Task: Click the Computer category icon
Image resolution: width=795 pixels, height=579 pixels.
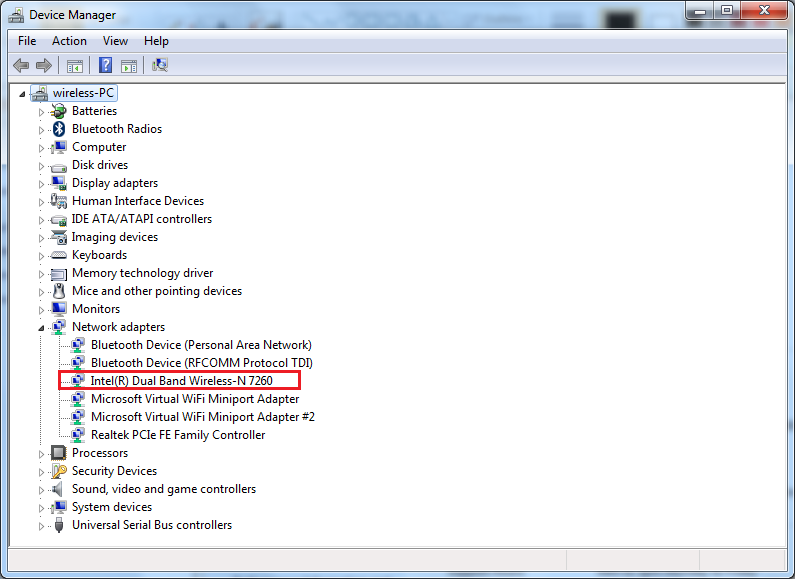Action: pyautogui.click(x=59, y=147)
